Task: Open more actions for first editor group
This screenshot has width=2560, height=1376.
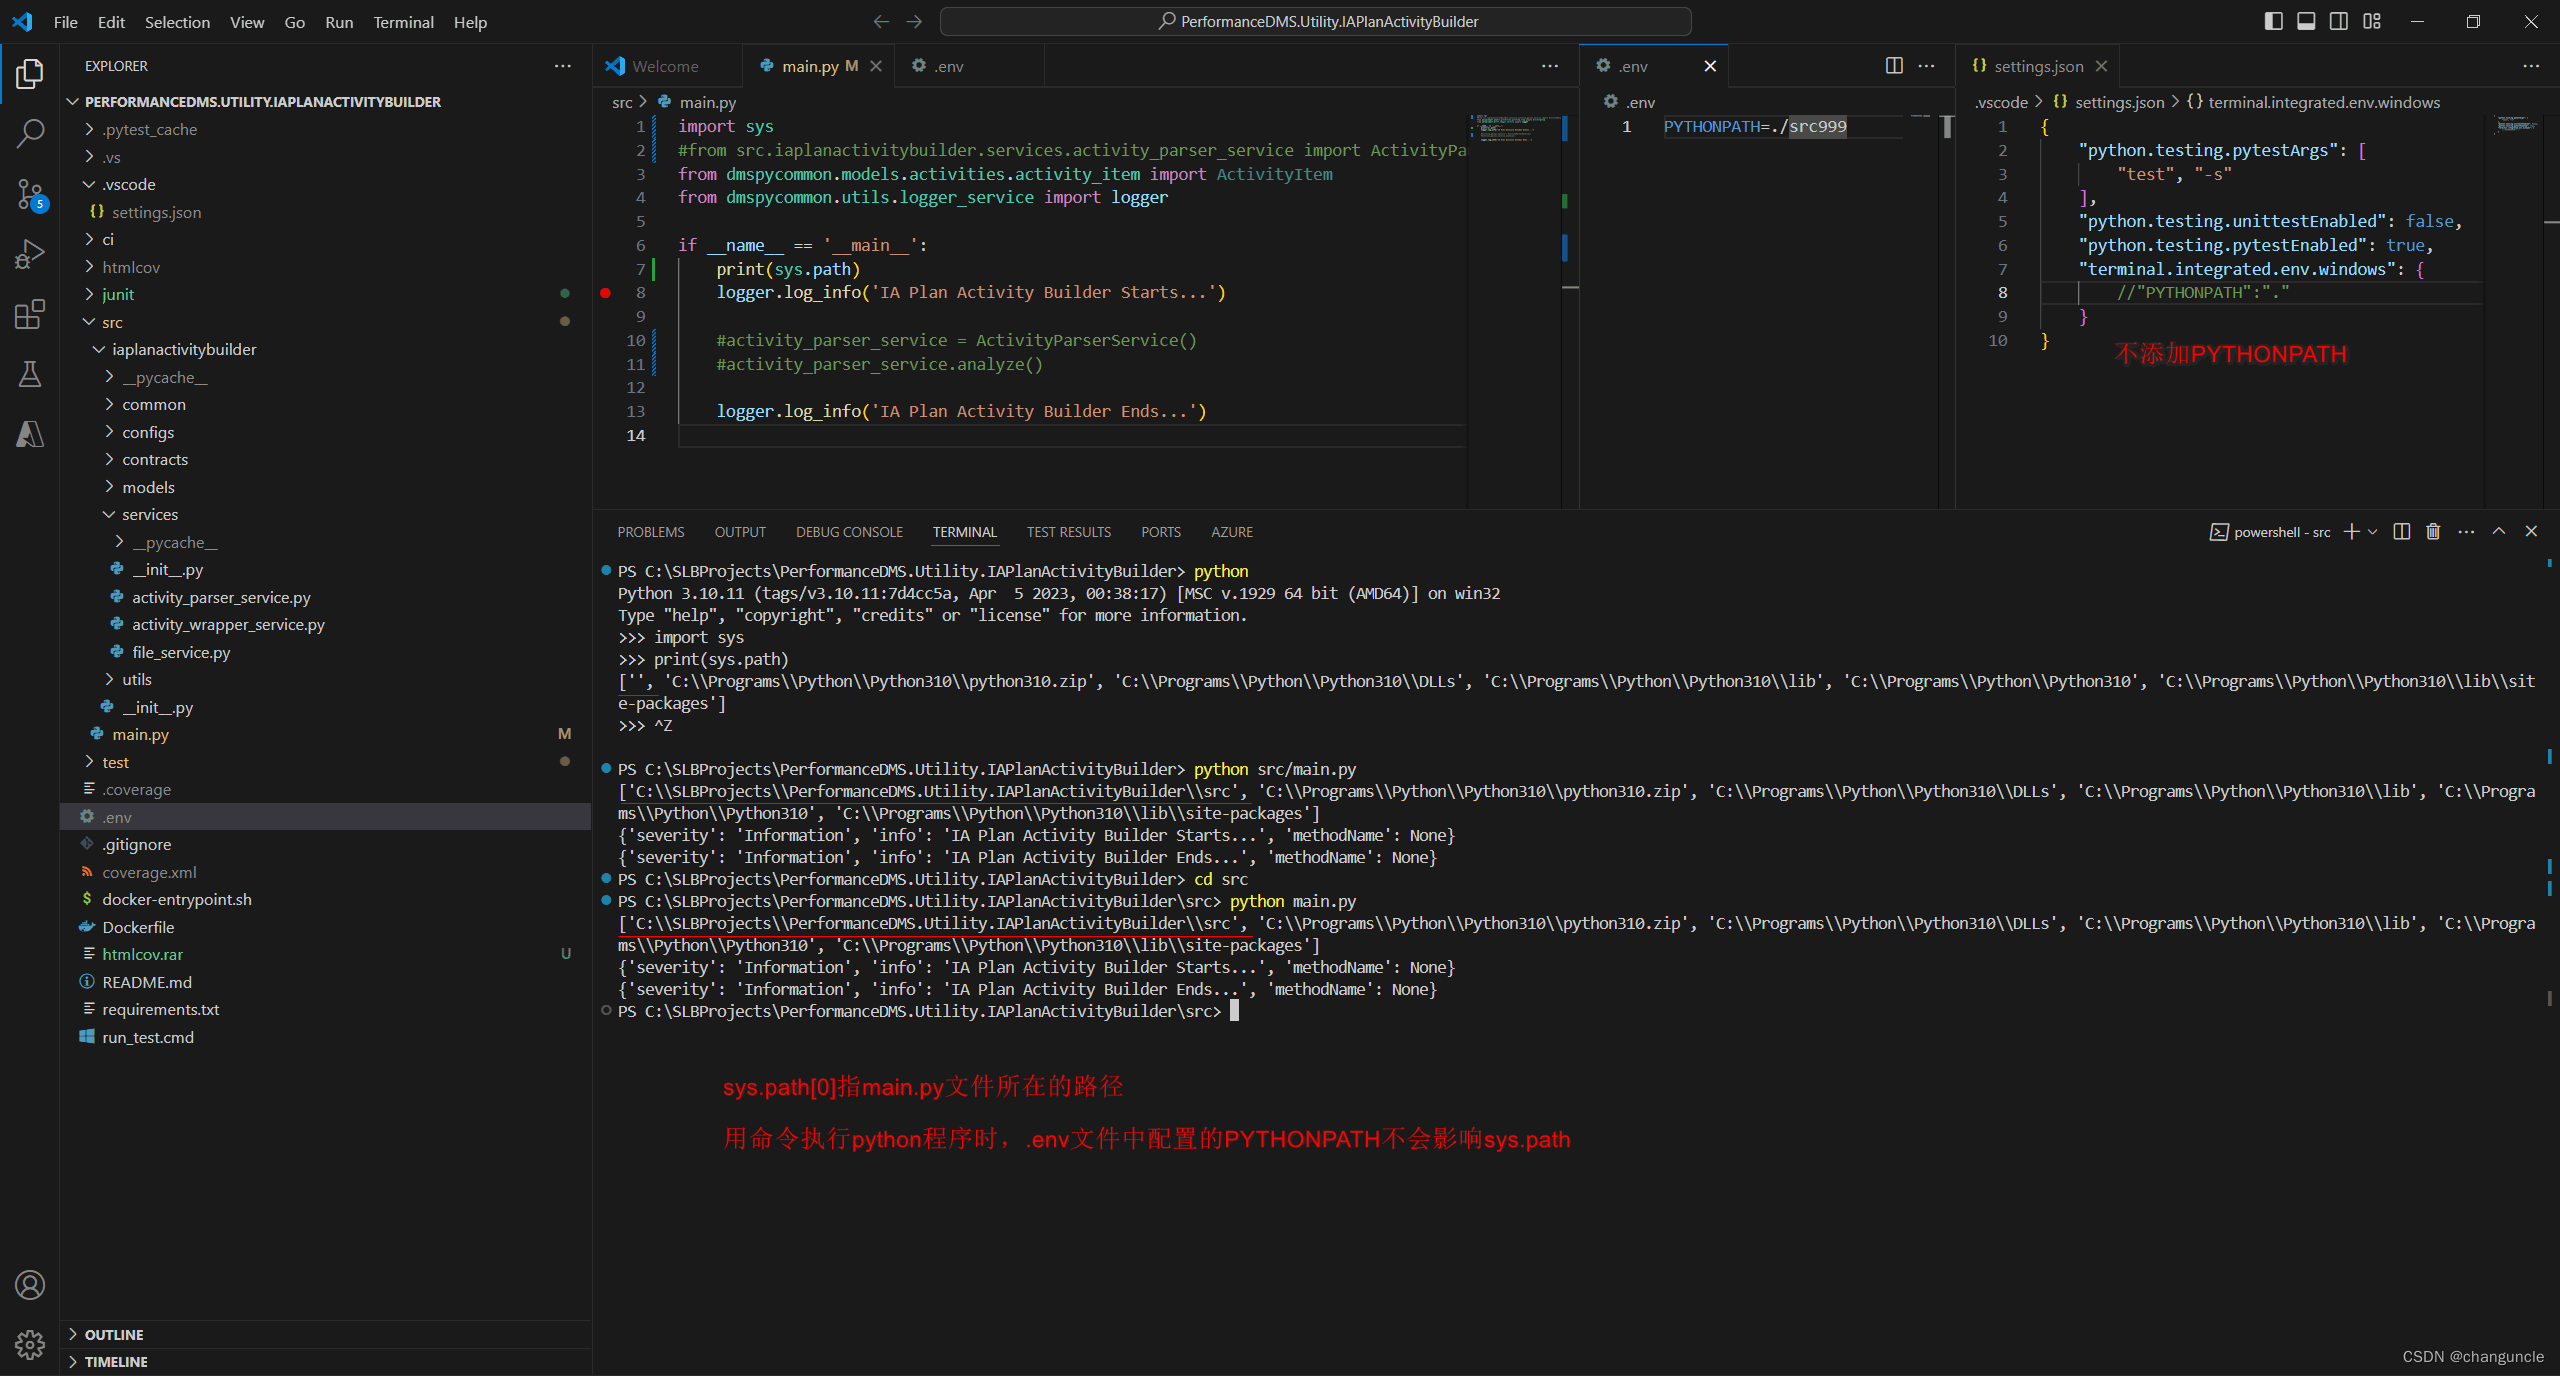Action: [x=1550, y=66]
